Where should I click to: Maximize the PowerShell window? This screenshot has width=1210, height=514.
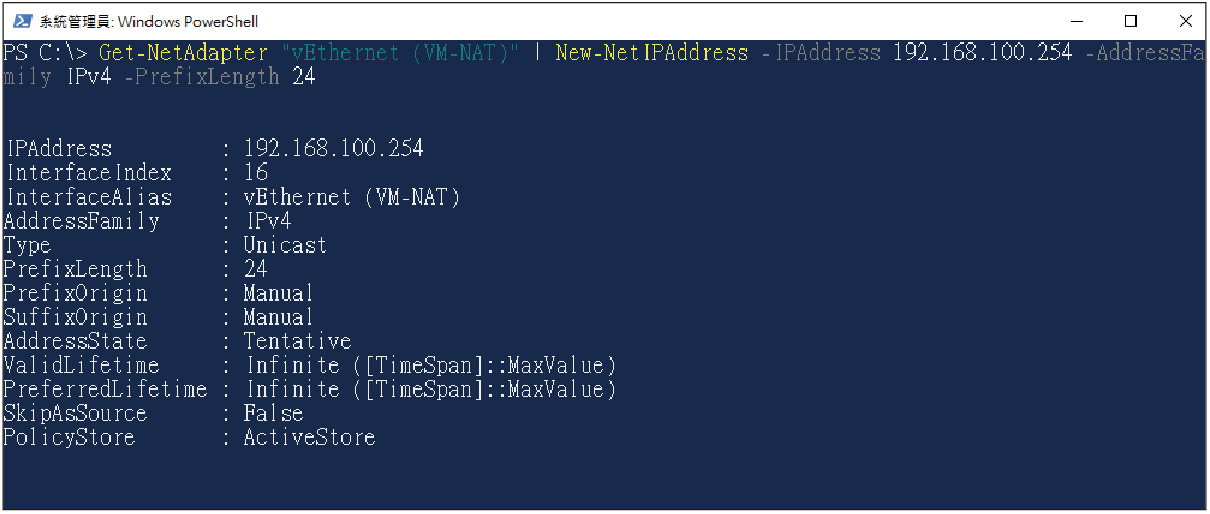pyautogui.click(x=1130, y=21)
